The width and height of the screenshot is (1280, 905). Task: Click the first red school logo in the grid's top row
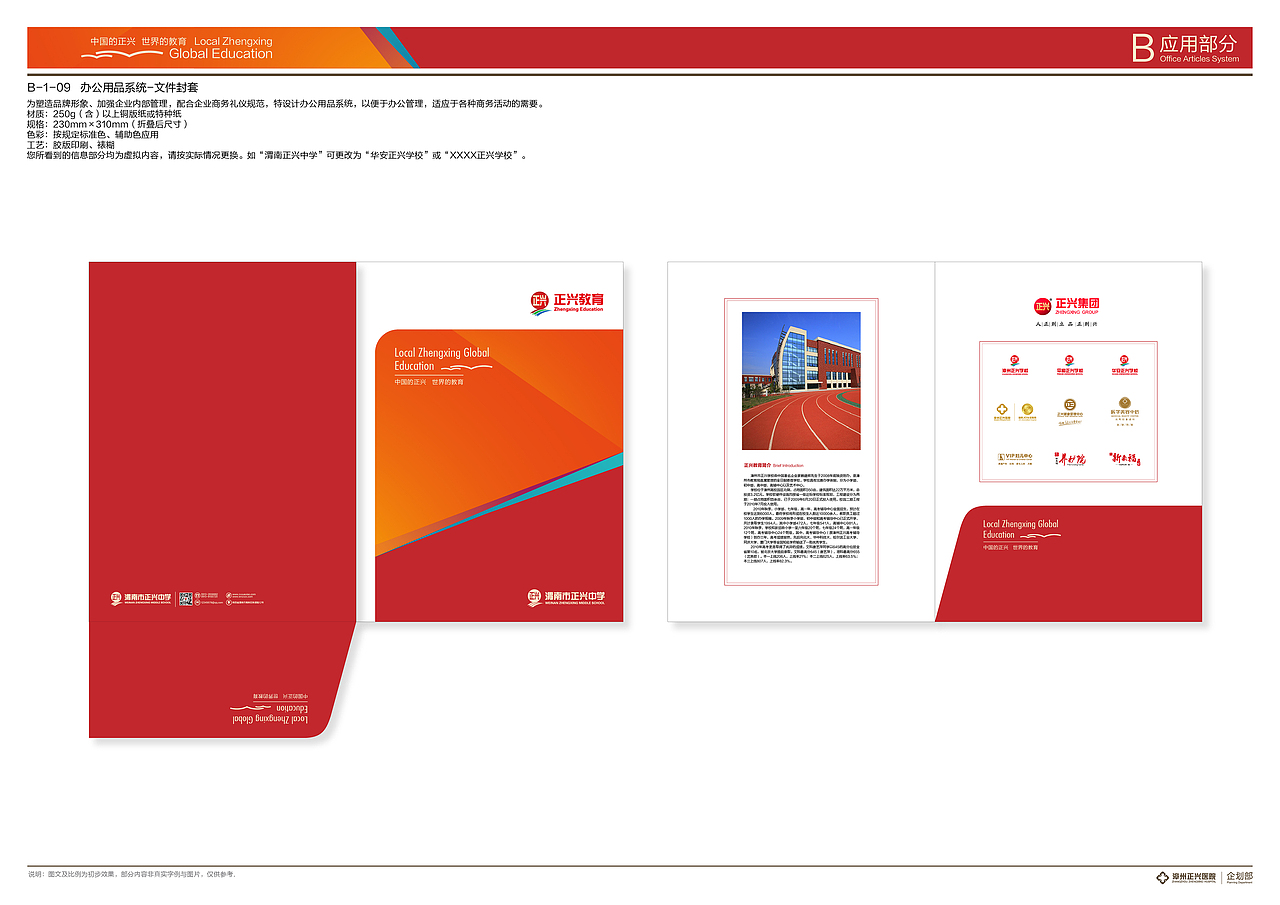(1014, 364)
